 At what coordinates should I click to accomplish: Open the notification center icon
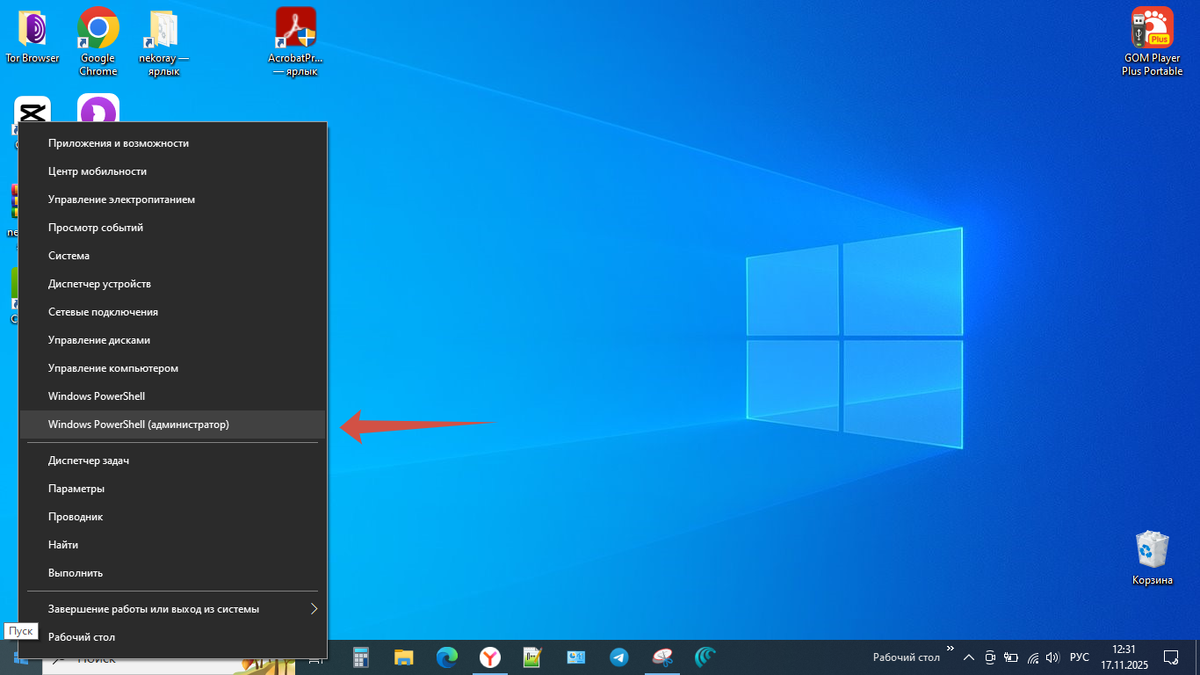click(1170, 657)
